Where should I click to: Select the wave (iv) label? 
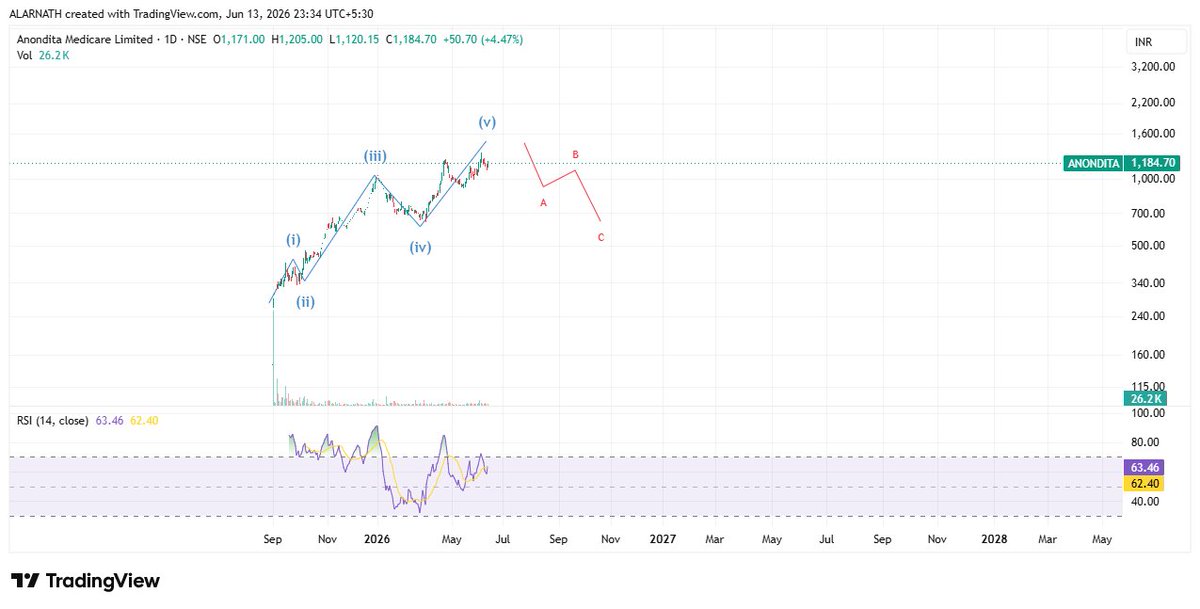pyautogui.click(x=420, y=247)
